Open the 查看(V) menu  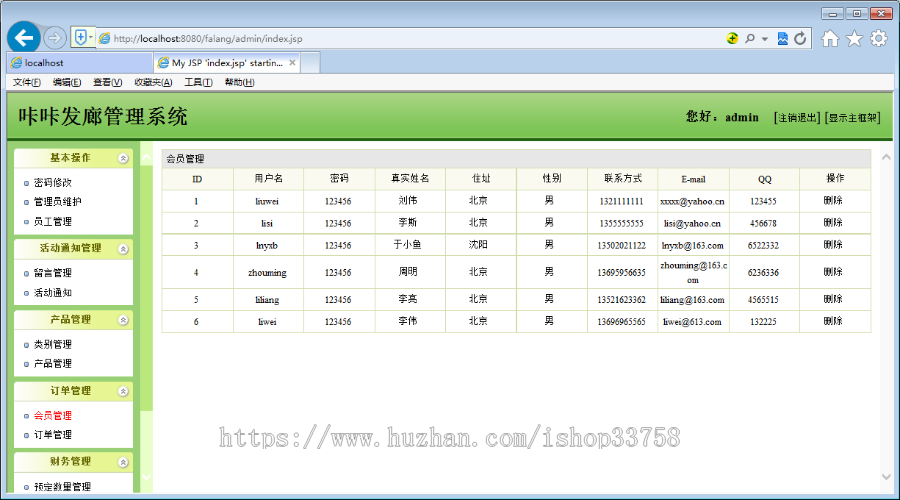click(x=107, y=82)
